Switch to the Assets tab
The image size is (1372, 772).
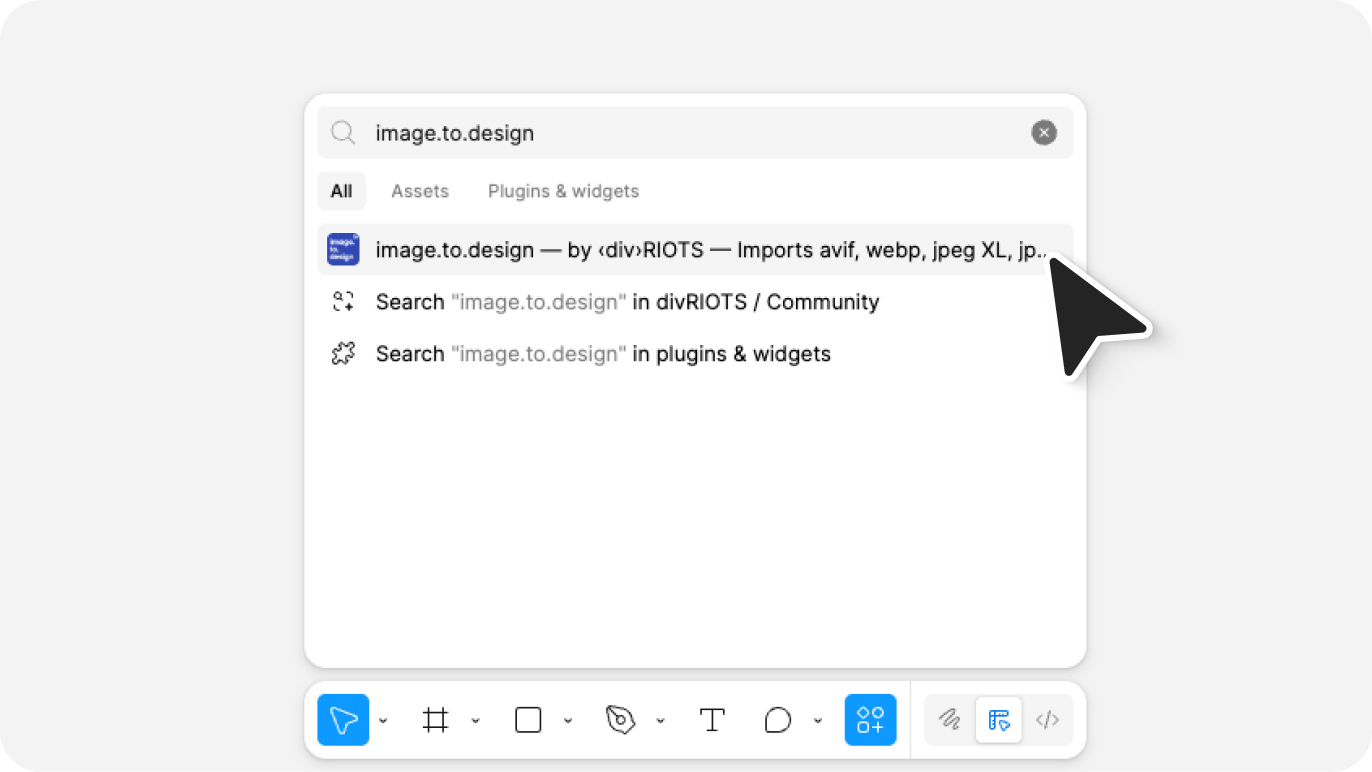point(419,191)
